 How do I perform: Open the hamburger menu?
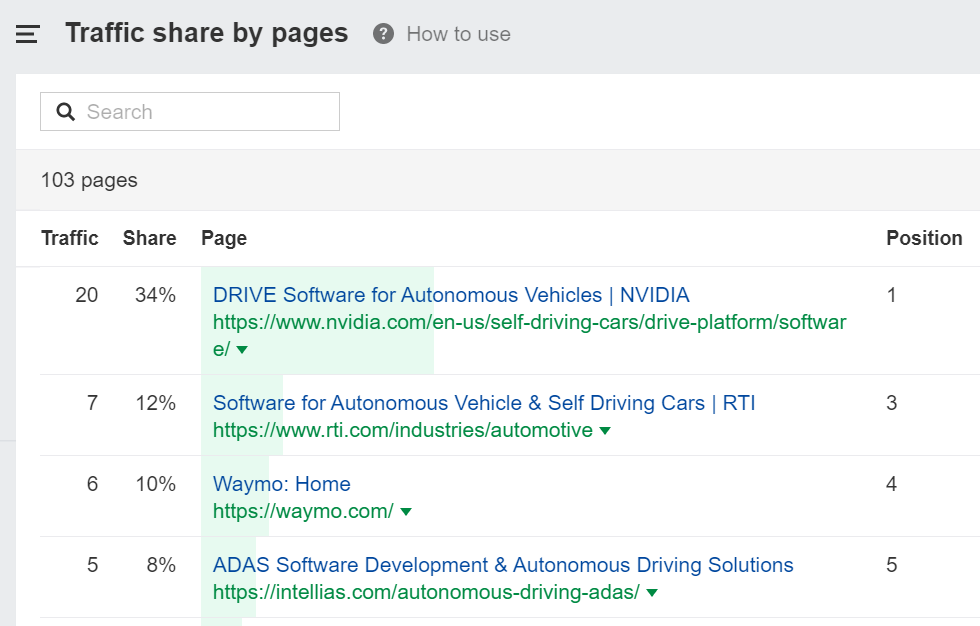pos(27,34)
